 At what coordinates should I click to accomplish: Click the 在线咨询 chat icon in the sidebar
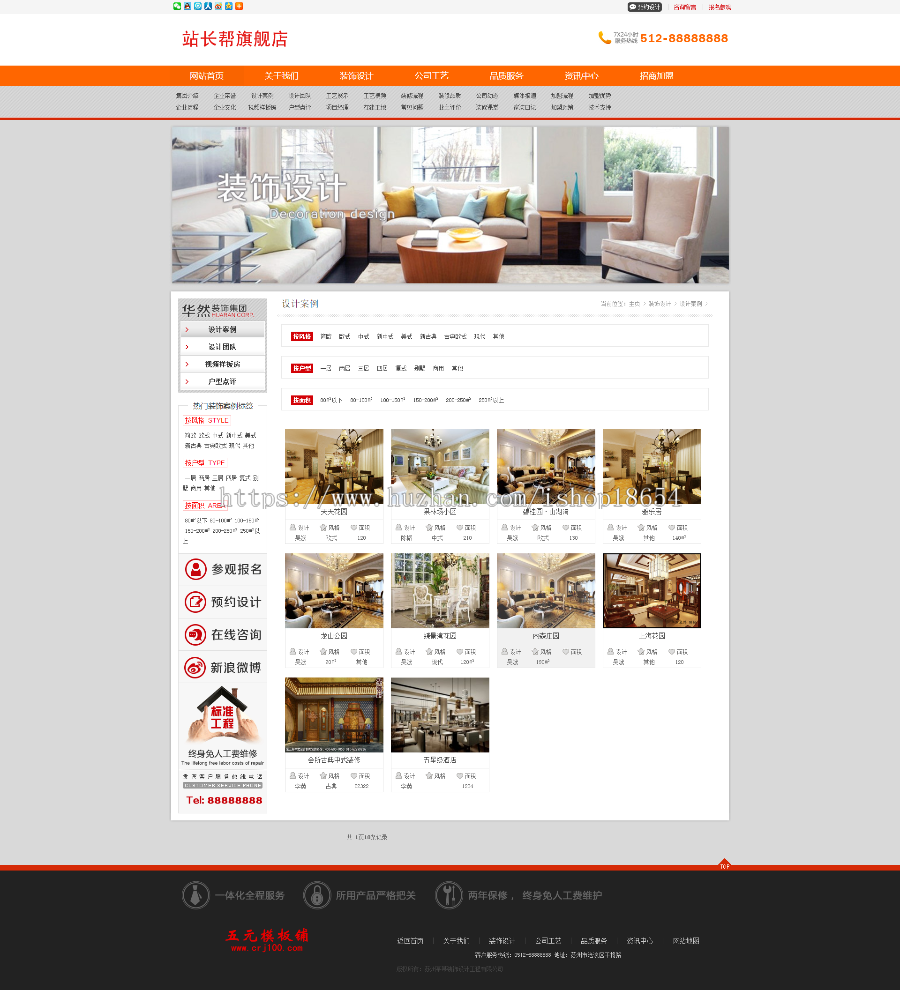pos(196,635)
